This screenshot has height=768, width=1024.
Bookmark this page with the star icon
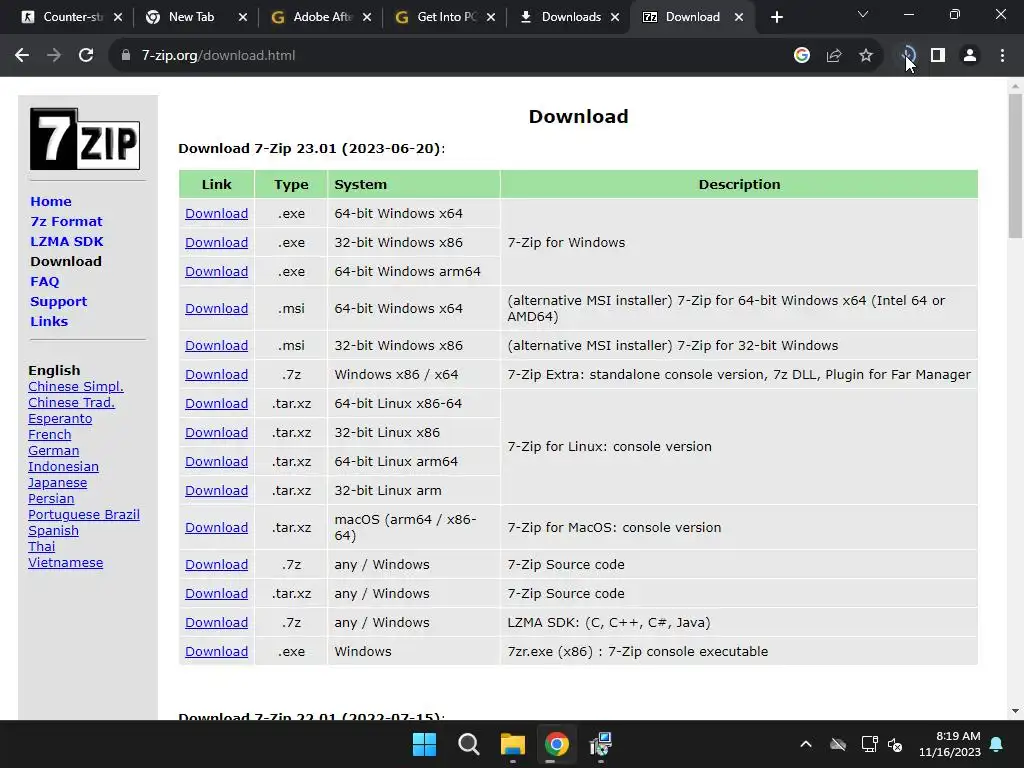866,56
